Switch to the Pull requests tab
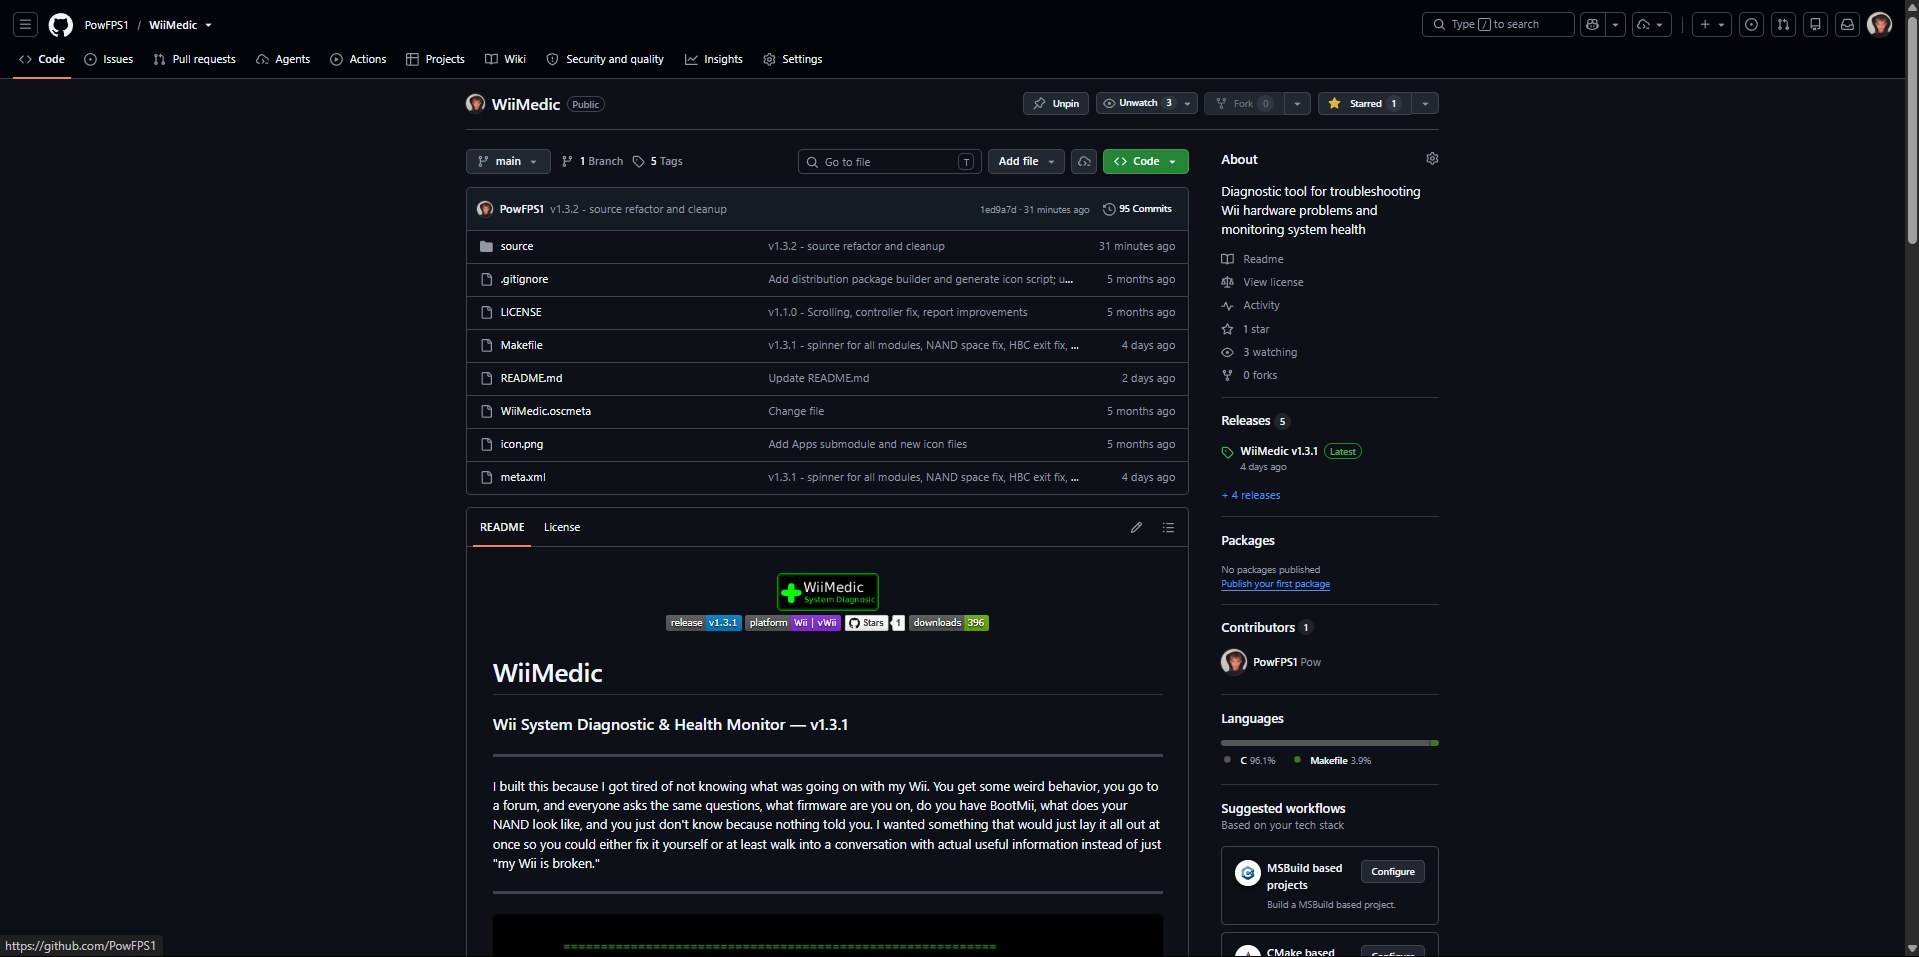 click(x=195, y=59)
